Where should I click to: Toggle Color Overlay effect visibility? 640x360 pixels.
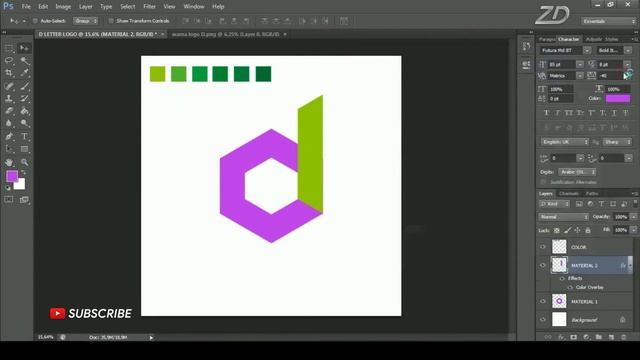click(x=570, y=287)
